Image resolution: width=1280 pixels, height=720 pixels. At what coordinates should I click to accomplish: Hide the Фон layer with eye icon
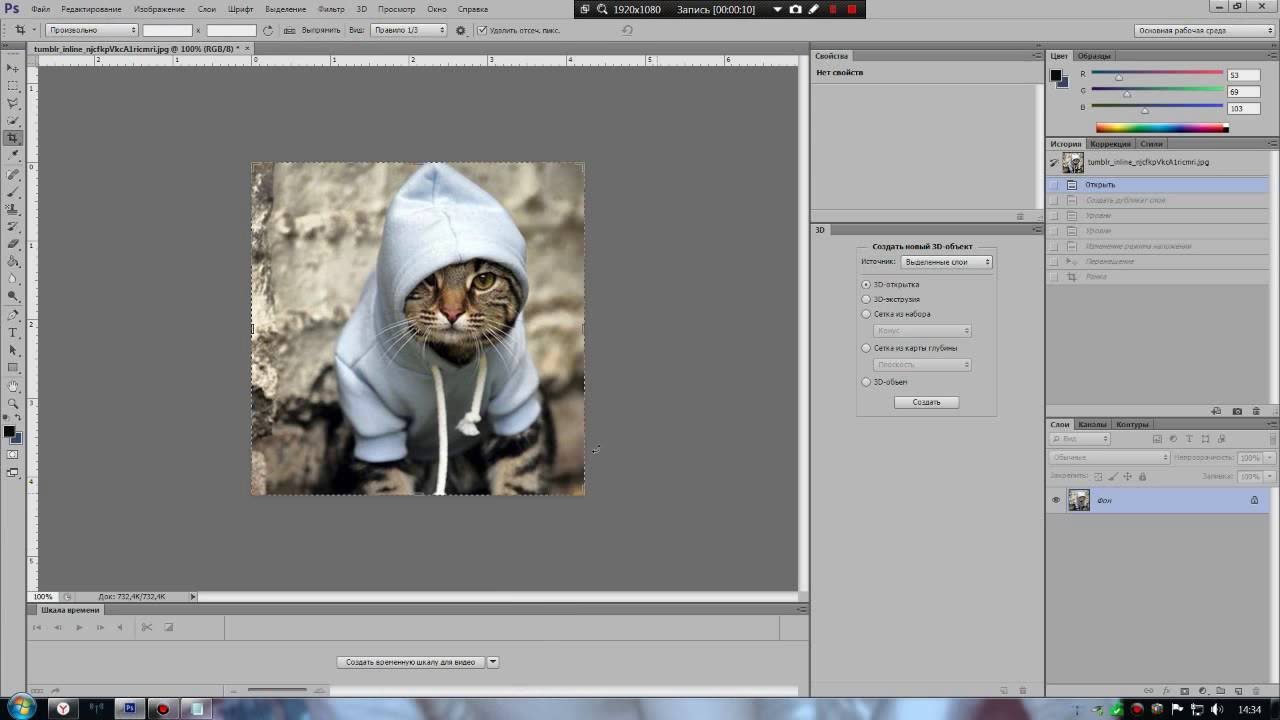tap(1055, 500)
